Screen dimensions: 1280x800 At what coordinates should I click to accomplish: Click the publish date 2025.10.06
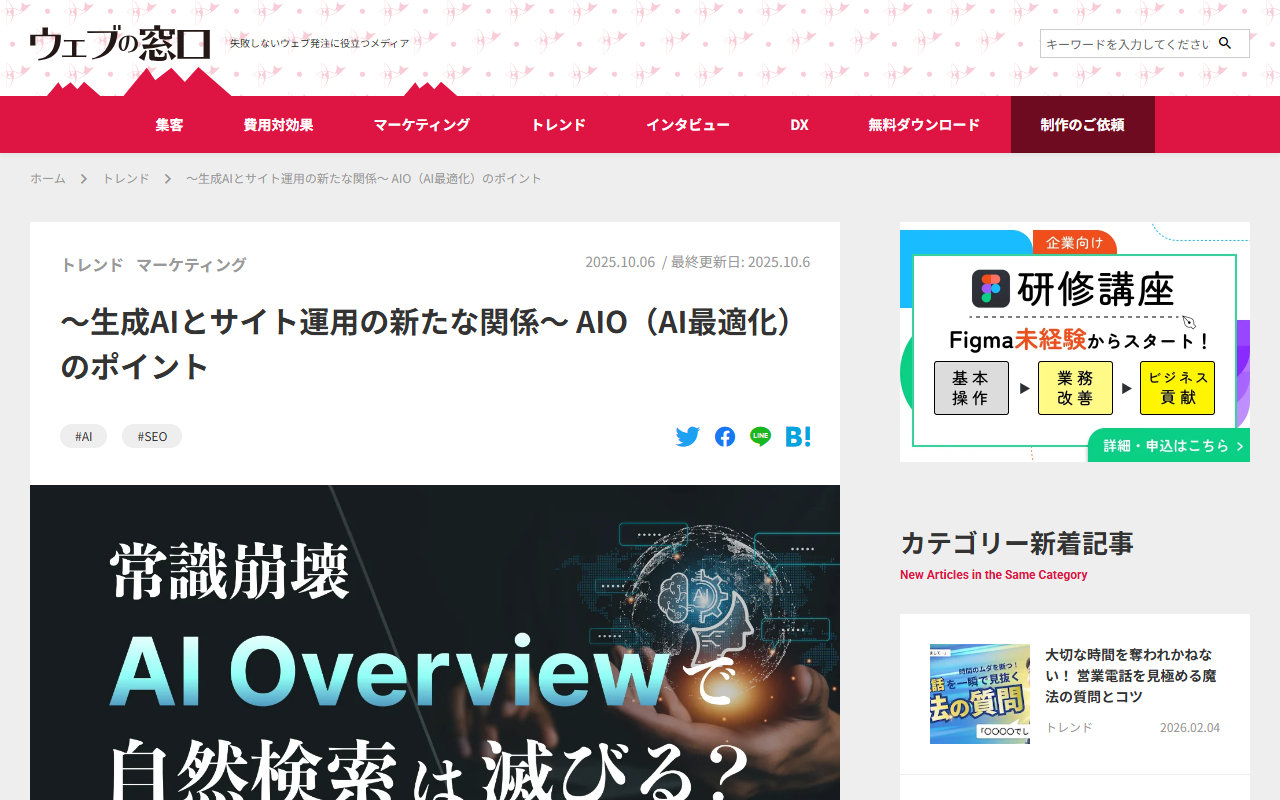click(x=620, y=262)
